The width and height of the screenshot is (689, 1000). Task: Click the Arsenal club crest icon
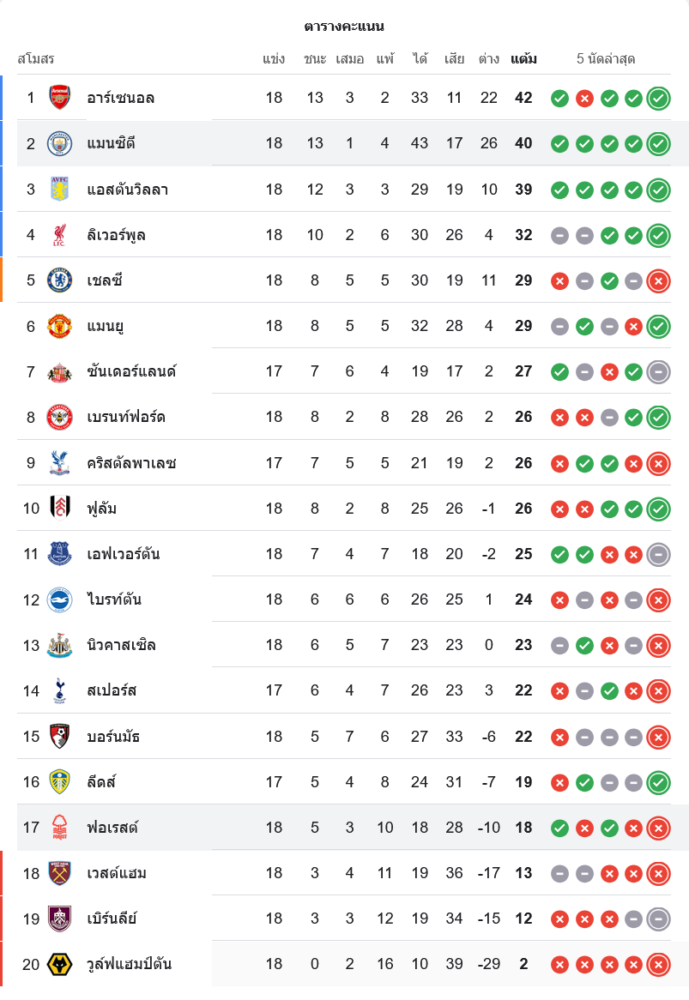click(x=60, y=98)
